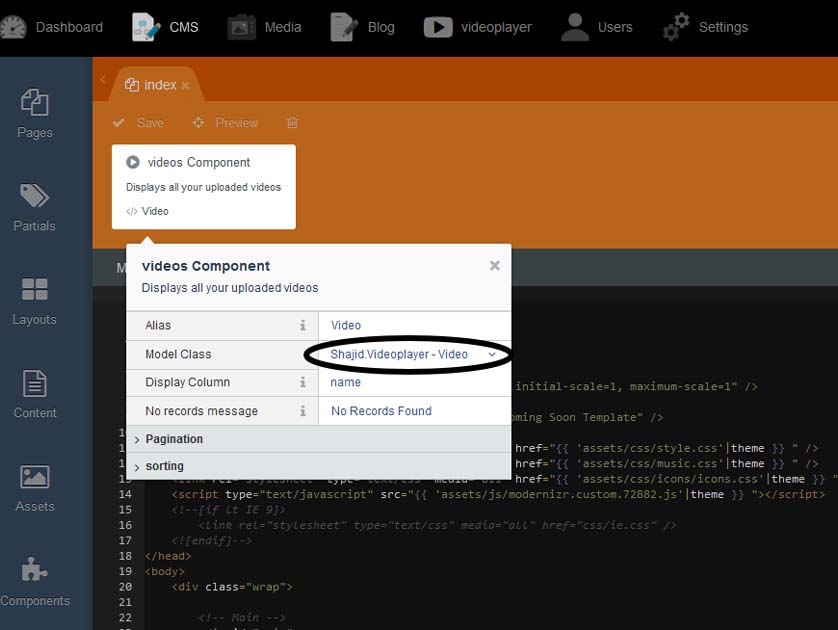The height and width of the screenshot is (630, 838).
Task: Open the Pages sidebar section
Action: pyautogui.click(x=35, y=114)
